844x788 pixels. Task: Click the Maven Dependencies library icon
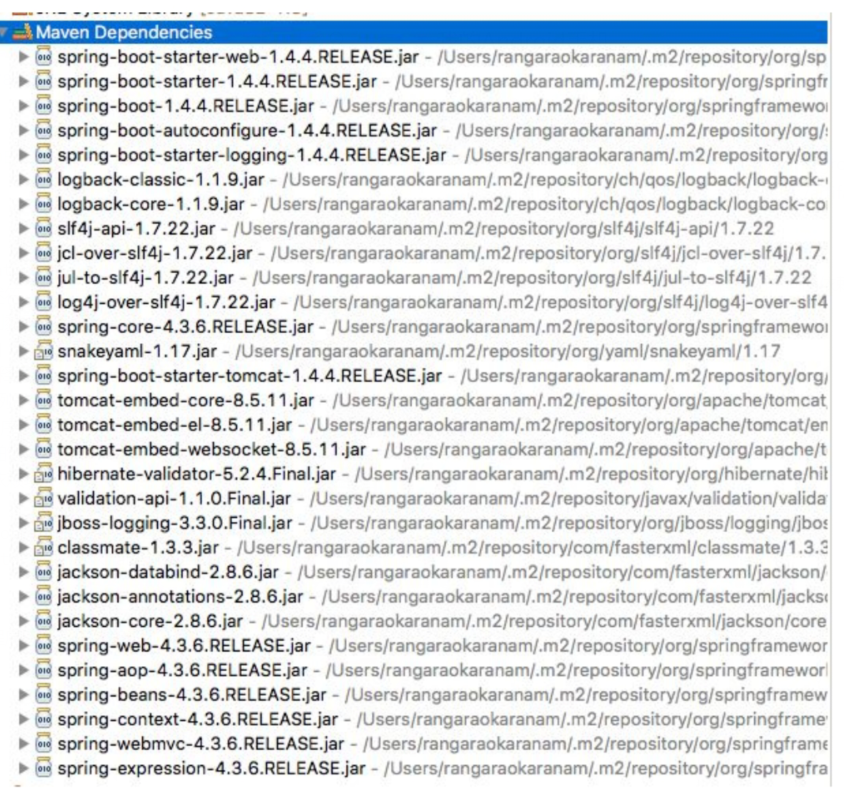pos(22,32)
